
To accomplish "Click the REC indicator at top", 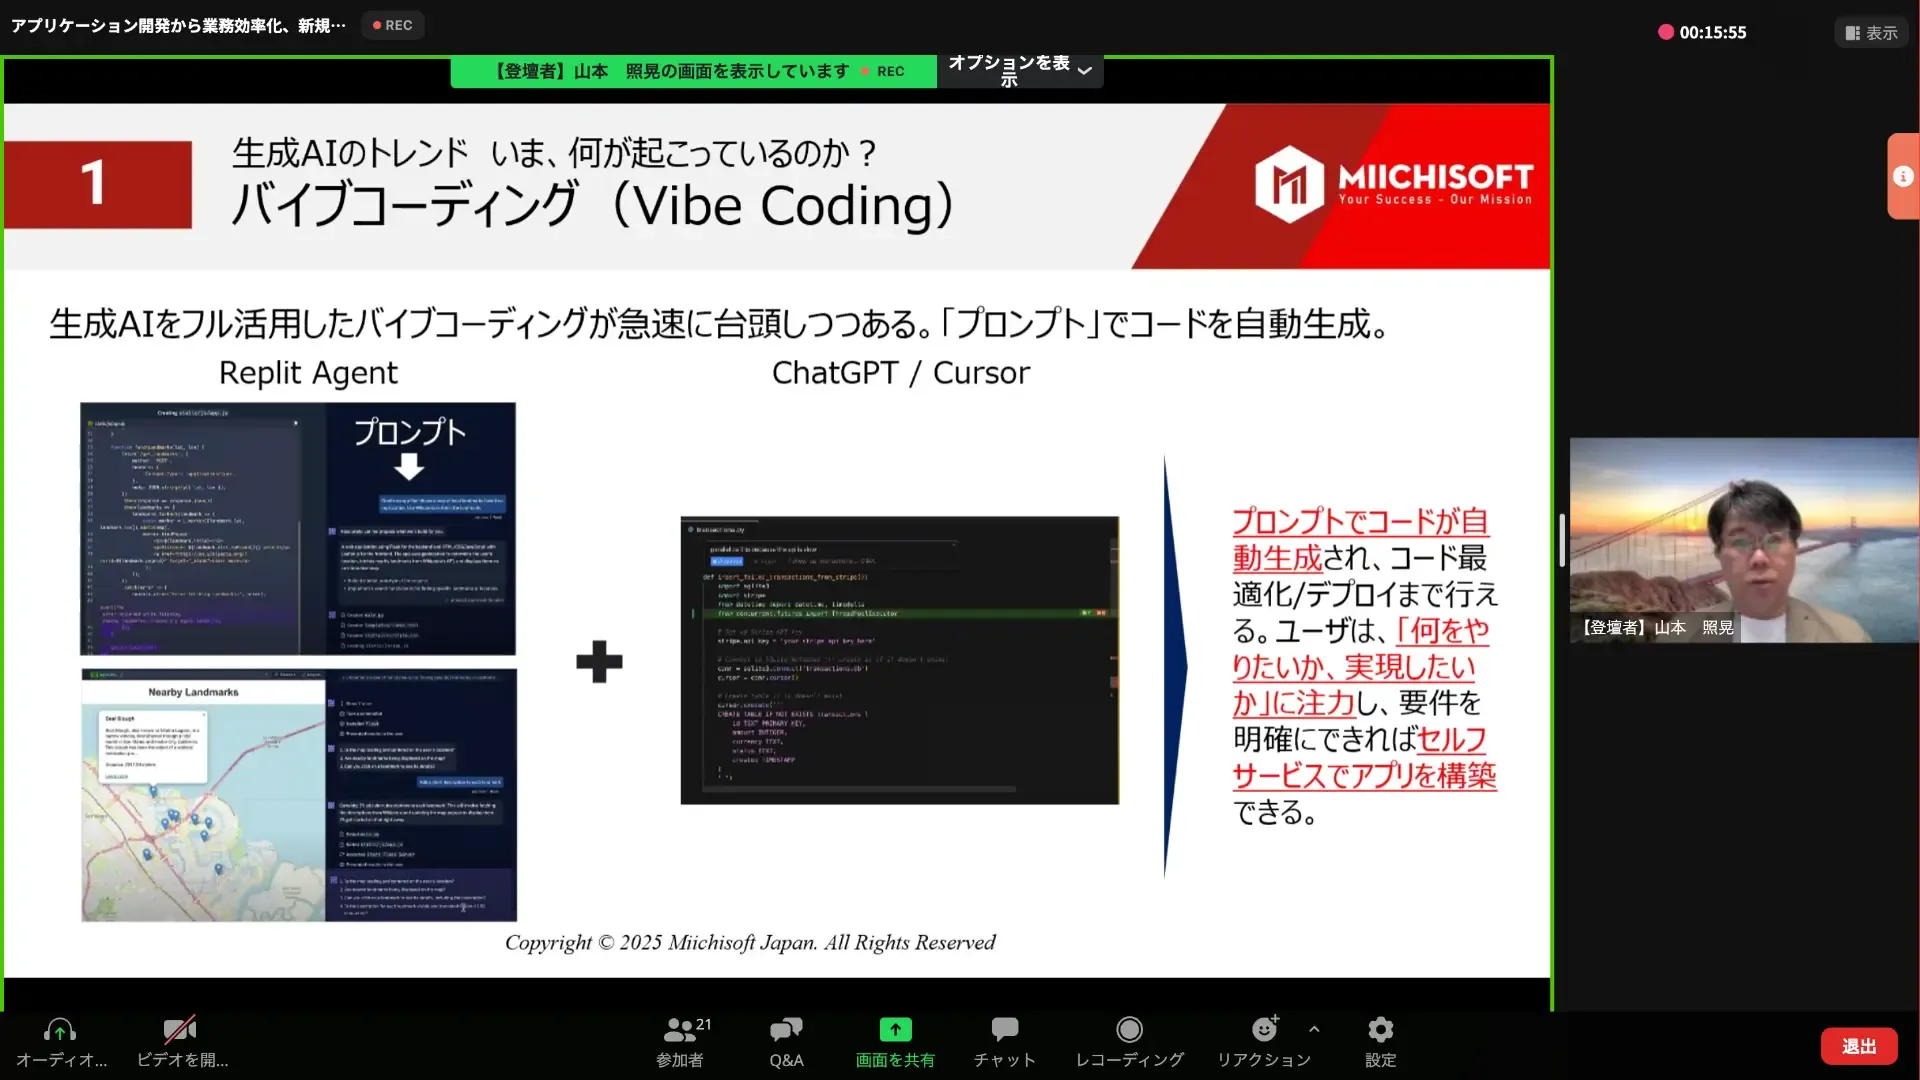I will 392,25.
